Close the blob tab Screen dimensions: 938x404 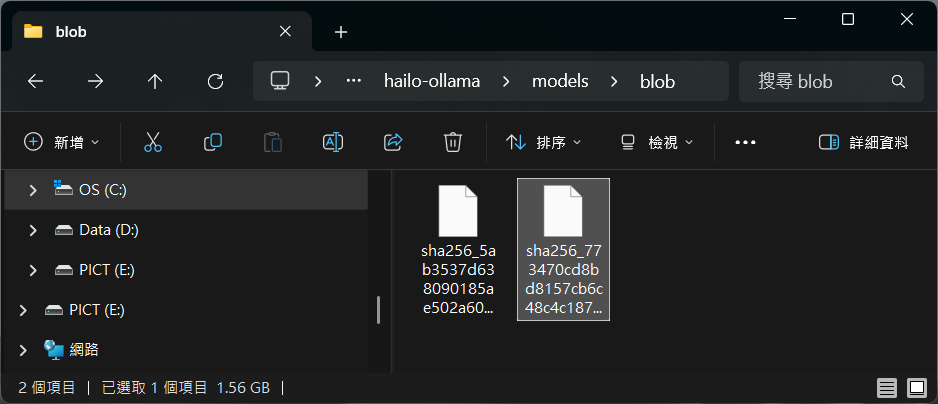[285, 32]
